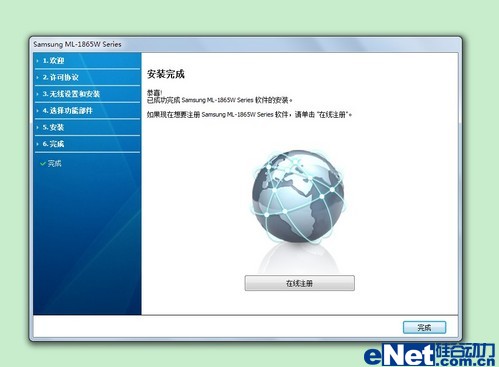The height and width of the screenshot is (367, 499).
Task: Select step 2. 许可协议 in sidebar
Action: [87, 77]
